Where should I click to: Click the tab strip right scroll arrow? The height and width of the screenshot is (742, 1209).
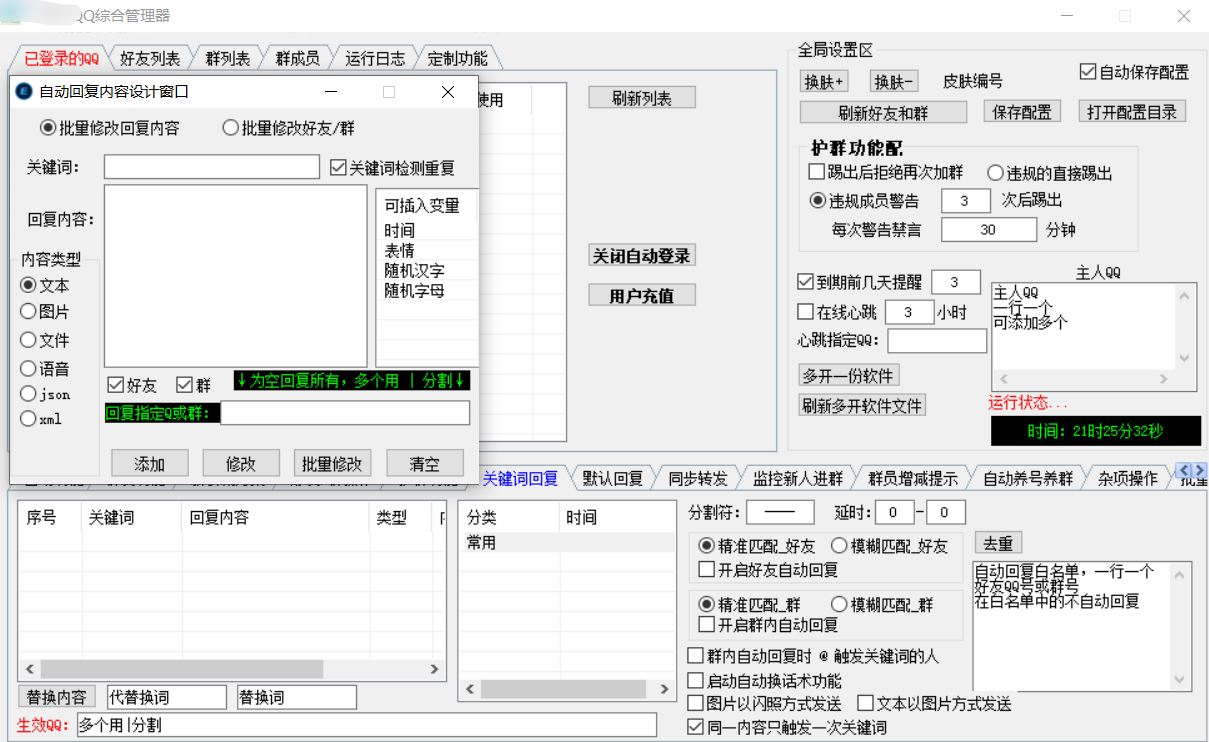1199,470
